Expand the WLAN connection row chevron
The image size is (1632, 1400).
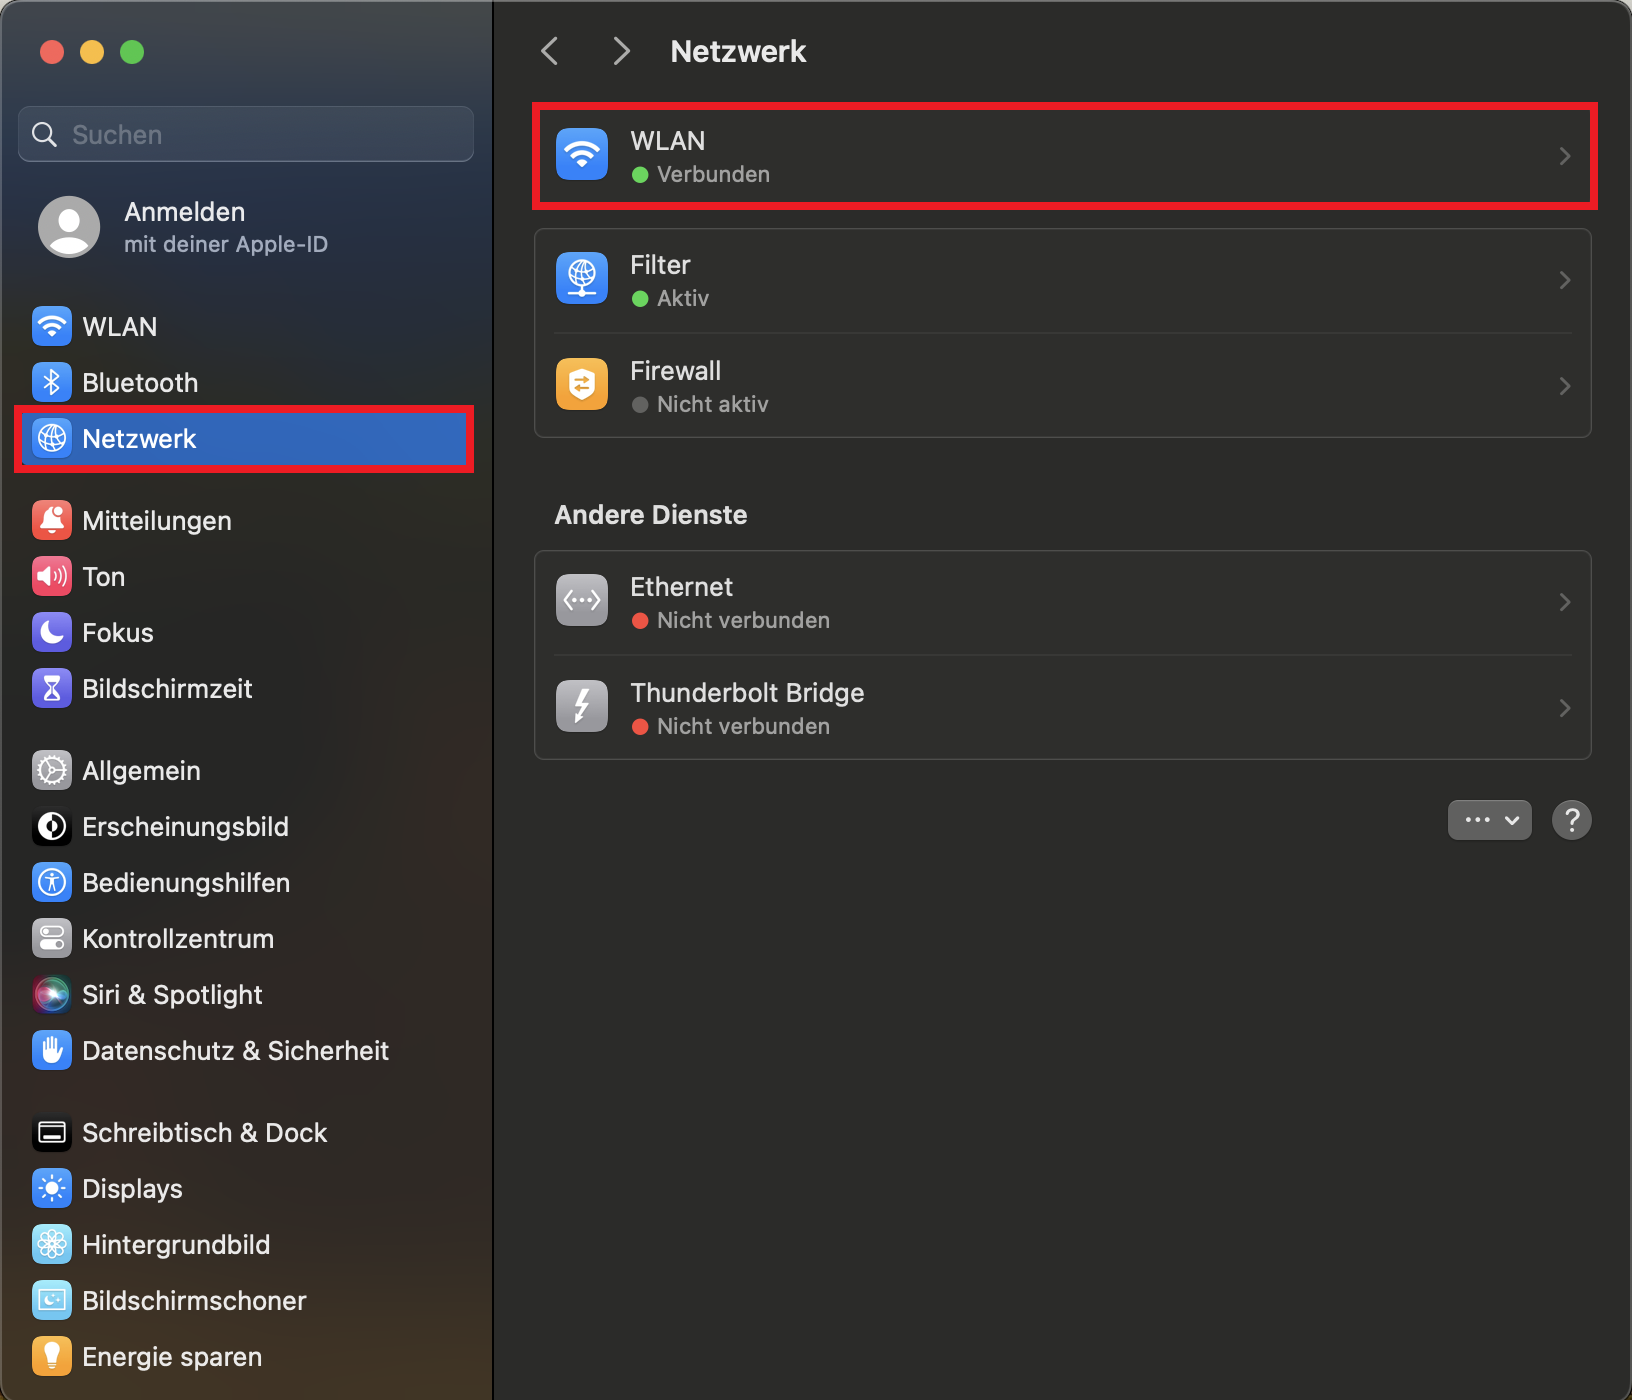coord(1564,156)
